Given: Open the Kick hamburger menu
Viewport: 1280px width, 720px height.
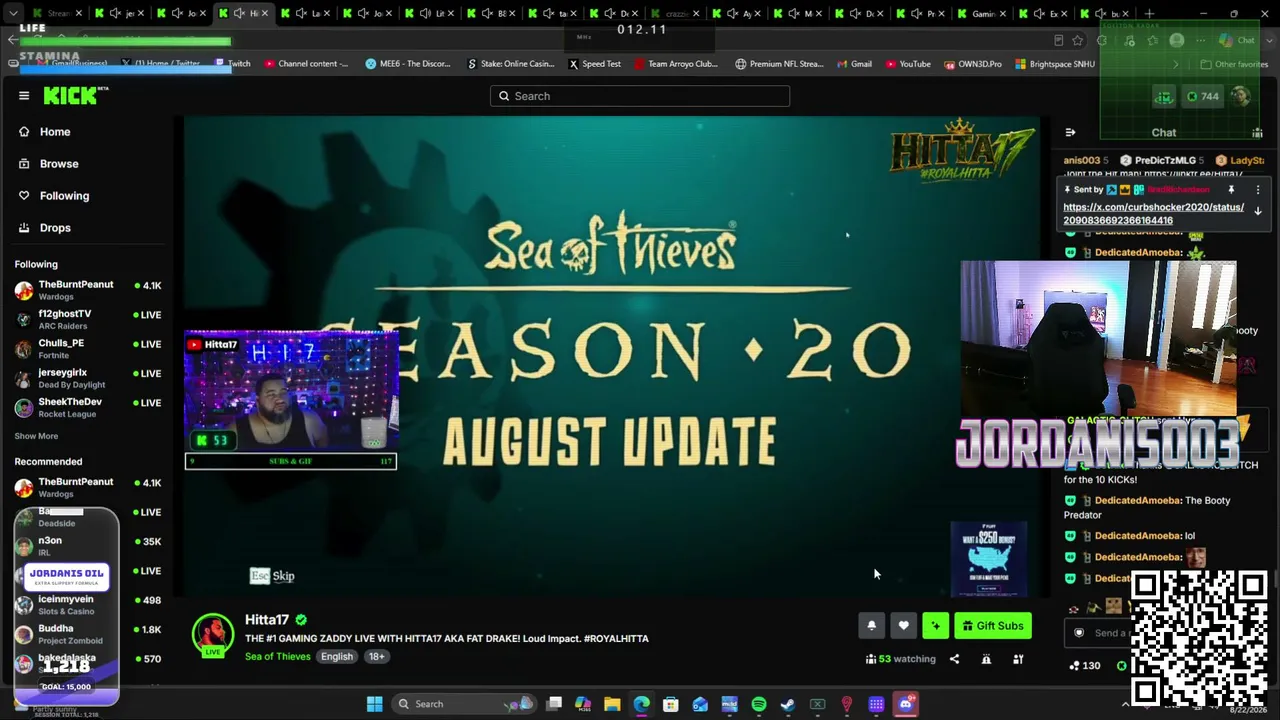Looking at the screenshot, I should [x=24, y=96].
